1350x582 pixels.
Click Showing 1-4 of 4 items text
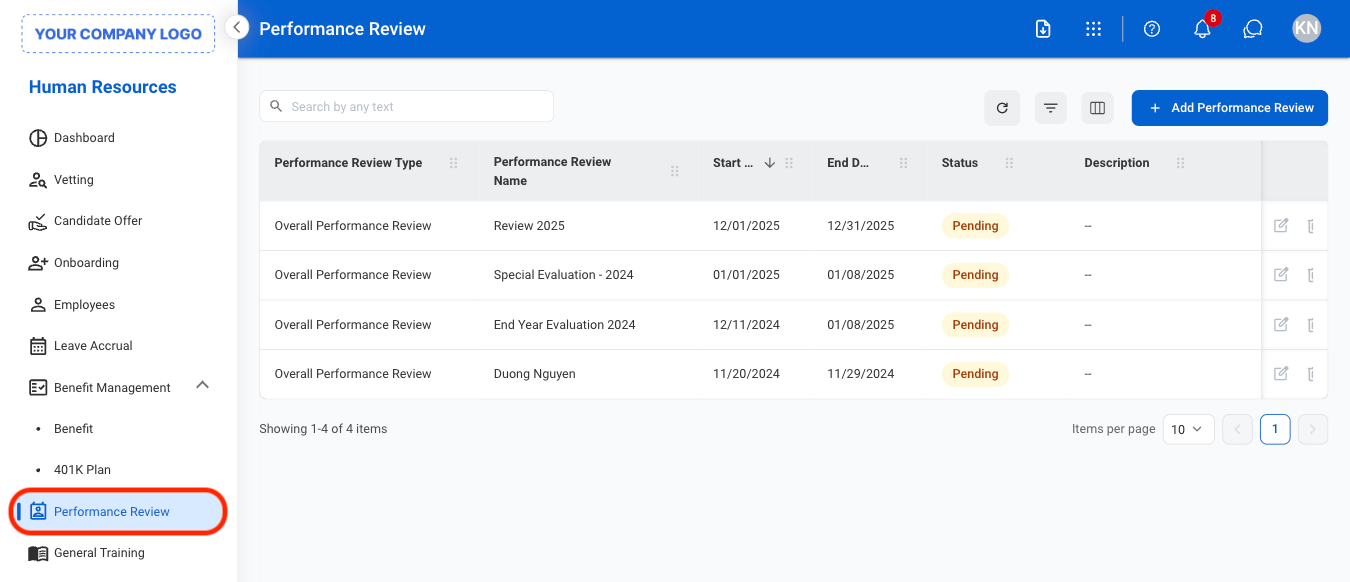[323, 429]
